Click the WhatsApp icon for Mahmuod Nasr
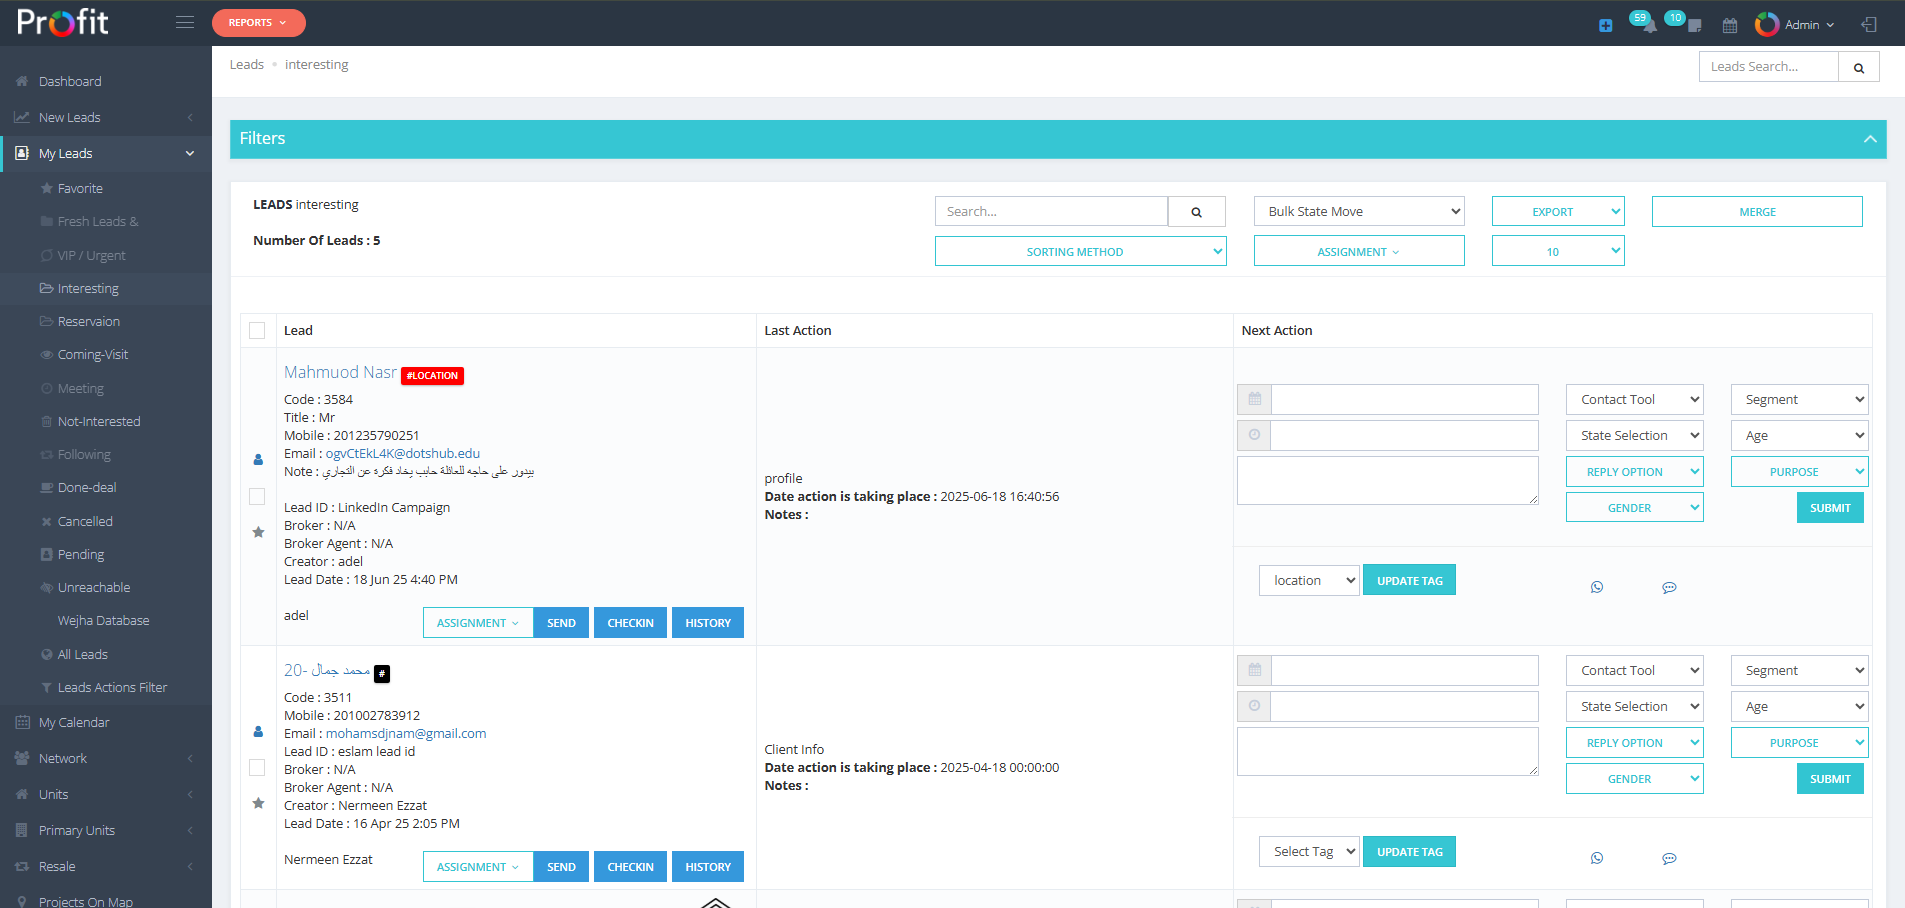Screen dimensions: 1905x908 (1596, 587)
